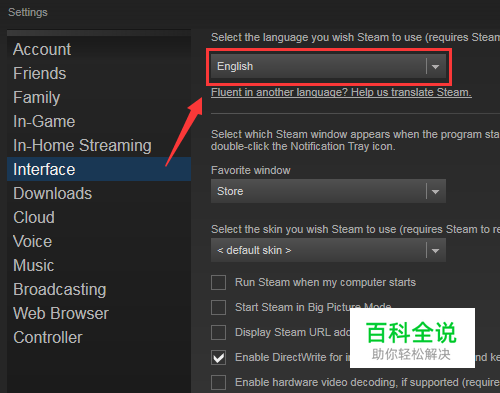
Task: Click the Help us translate Steam link
Action: [341, 92]
